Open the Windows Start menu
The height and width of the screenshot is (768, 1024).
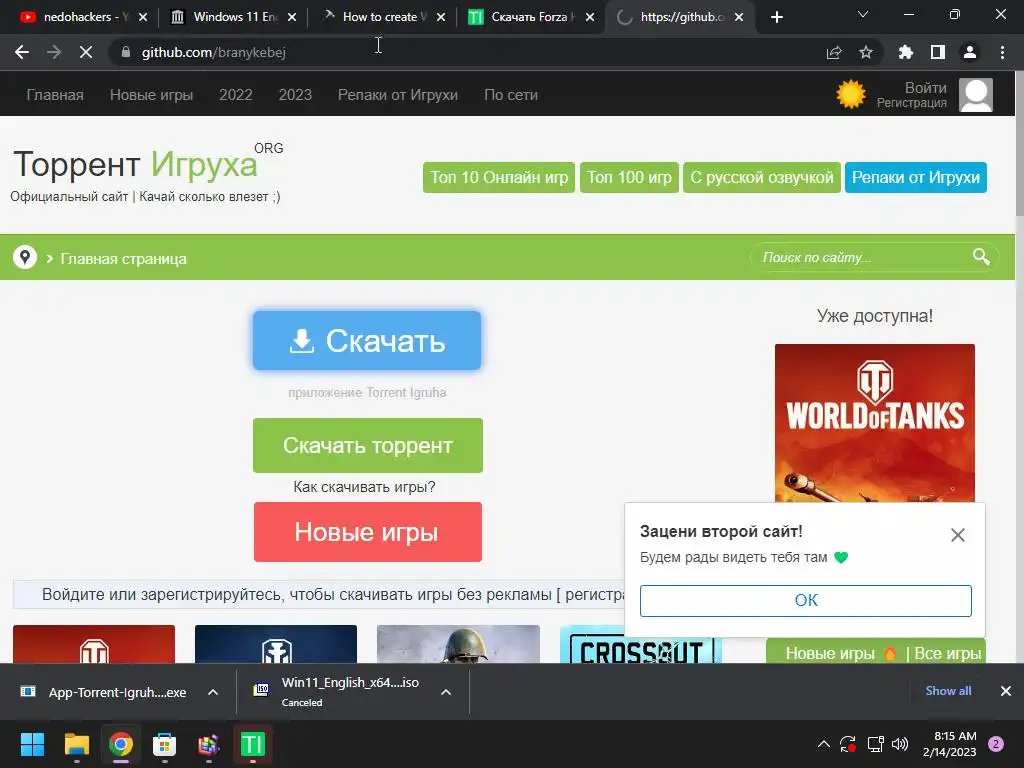(x=32, y=744)
